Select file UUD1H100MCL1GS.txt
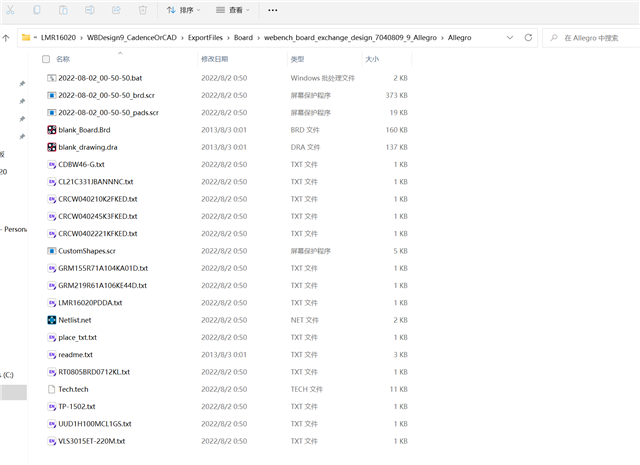This screenshot has width=640, height=465. click(95, 424)
